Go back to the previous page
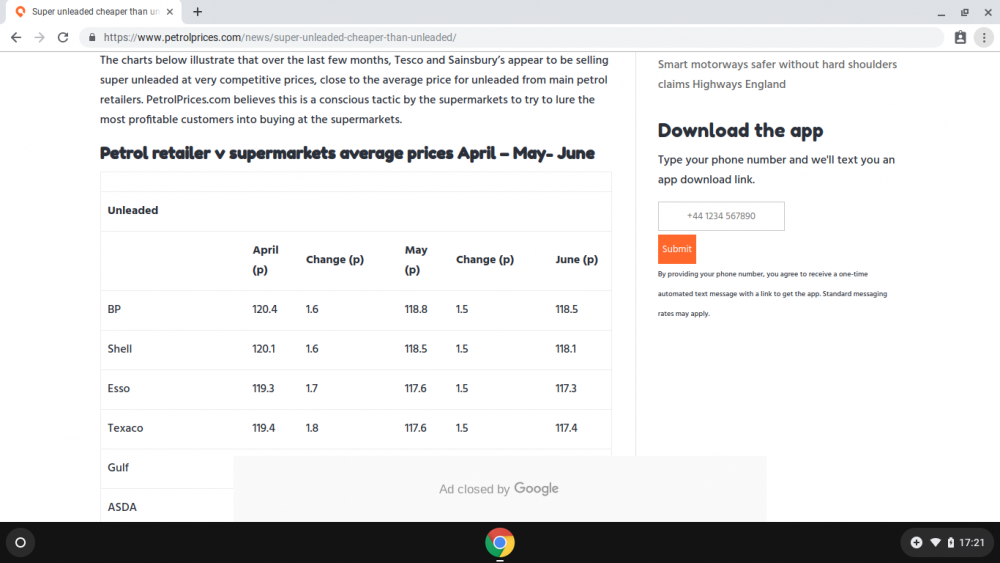Viewport: 1000px width, 563px height. tap(16, 38)
